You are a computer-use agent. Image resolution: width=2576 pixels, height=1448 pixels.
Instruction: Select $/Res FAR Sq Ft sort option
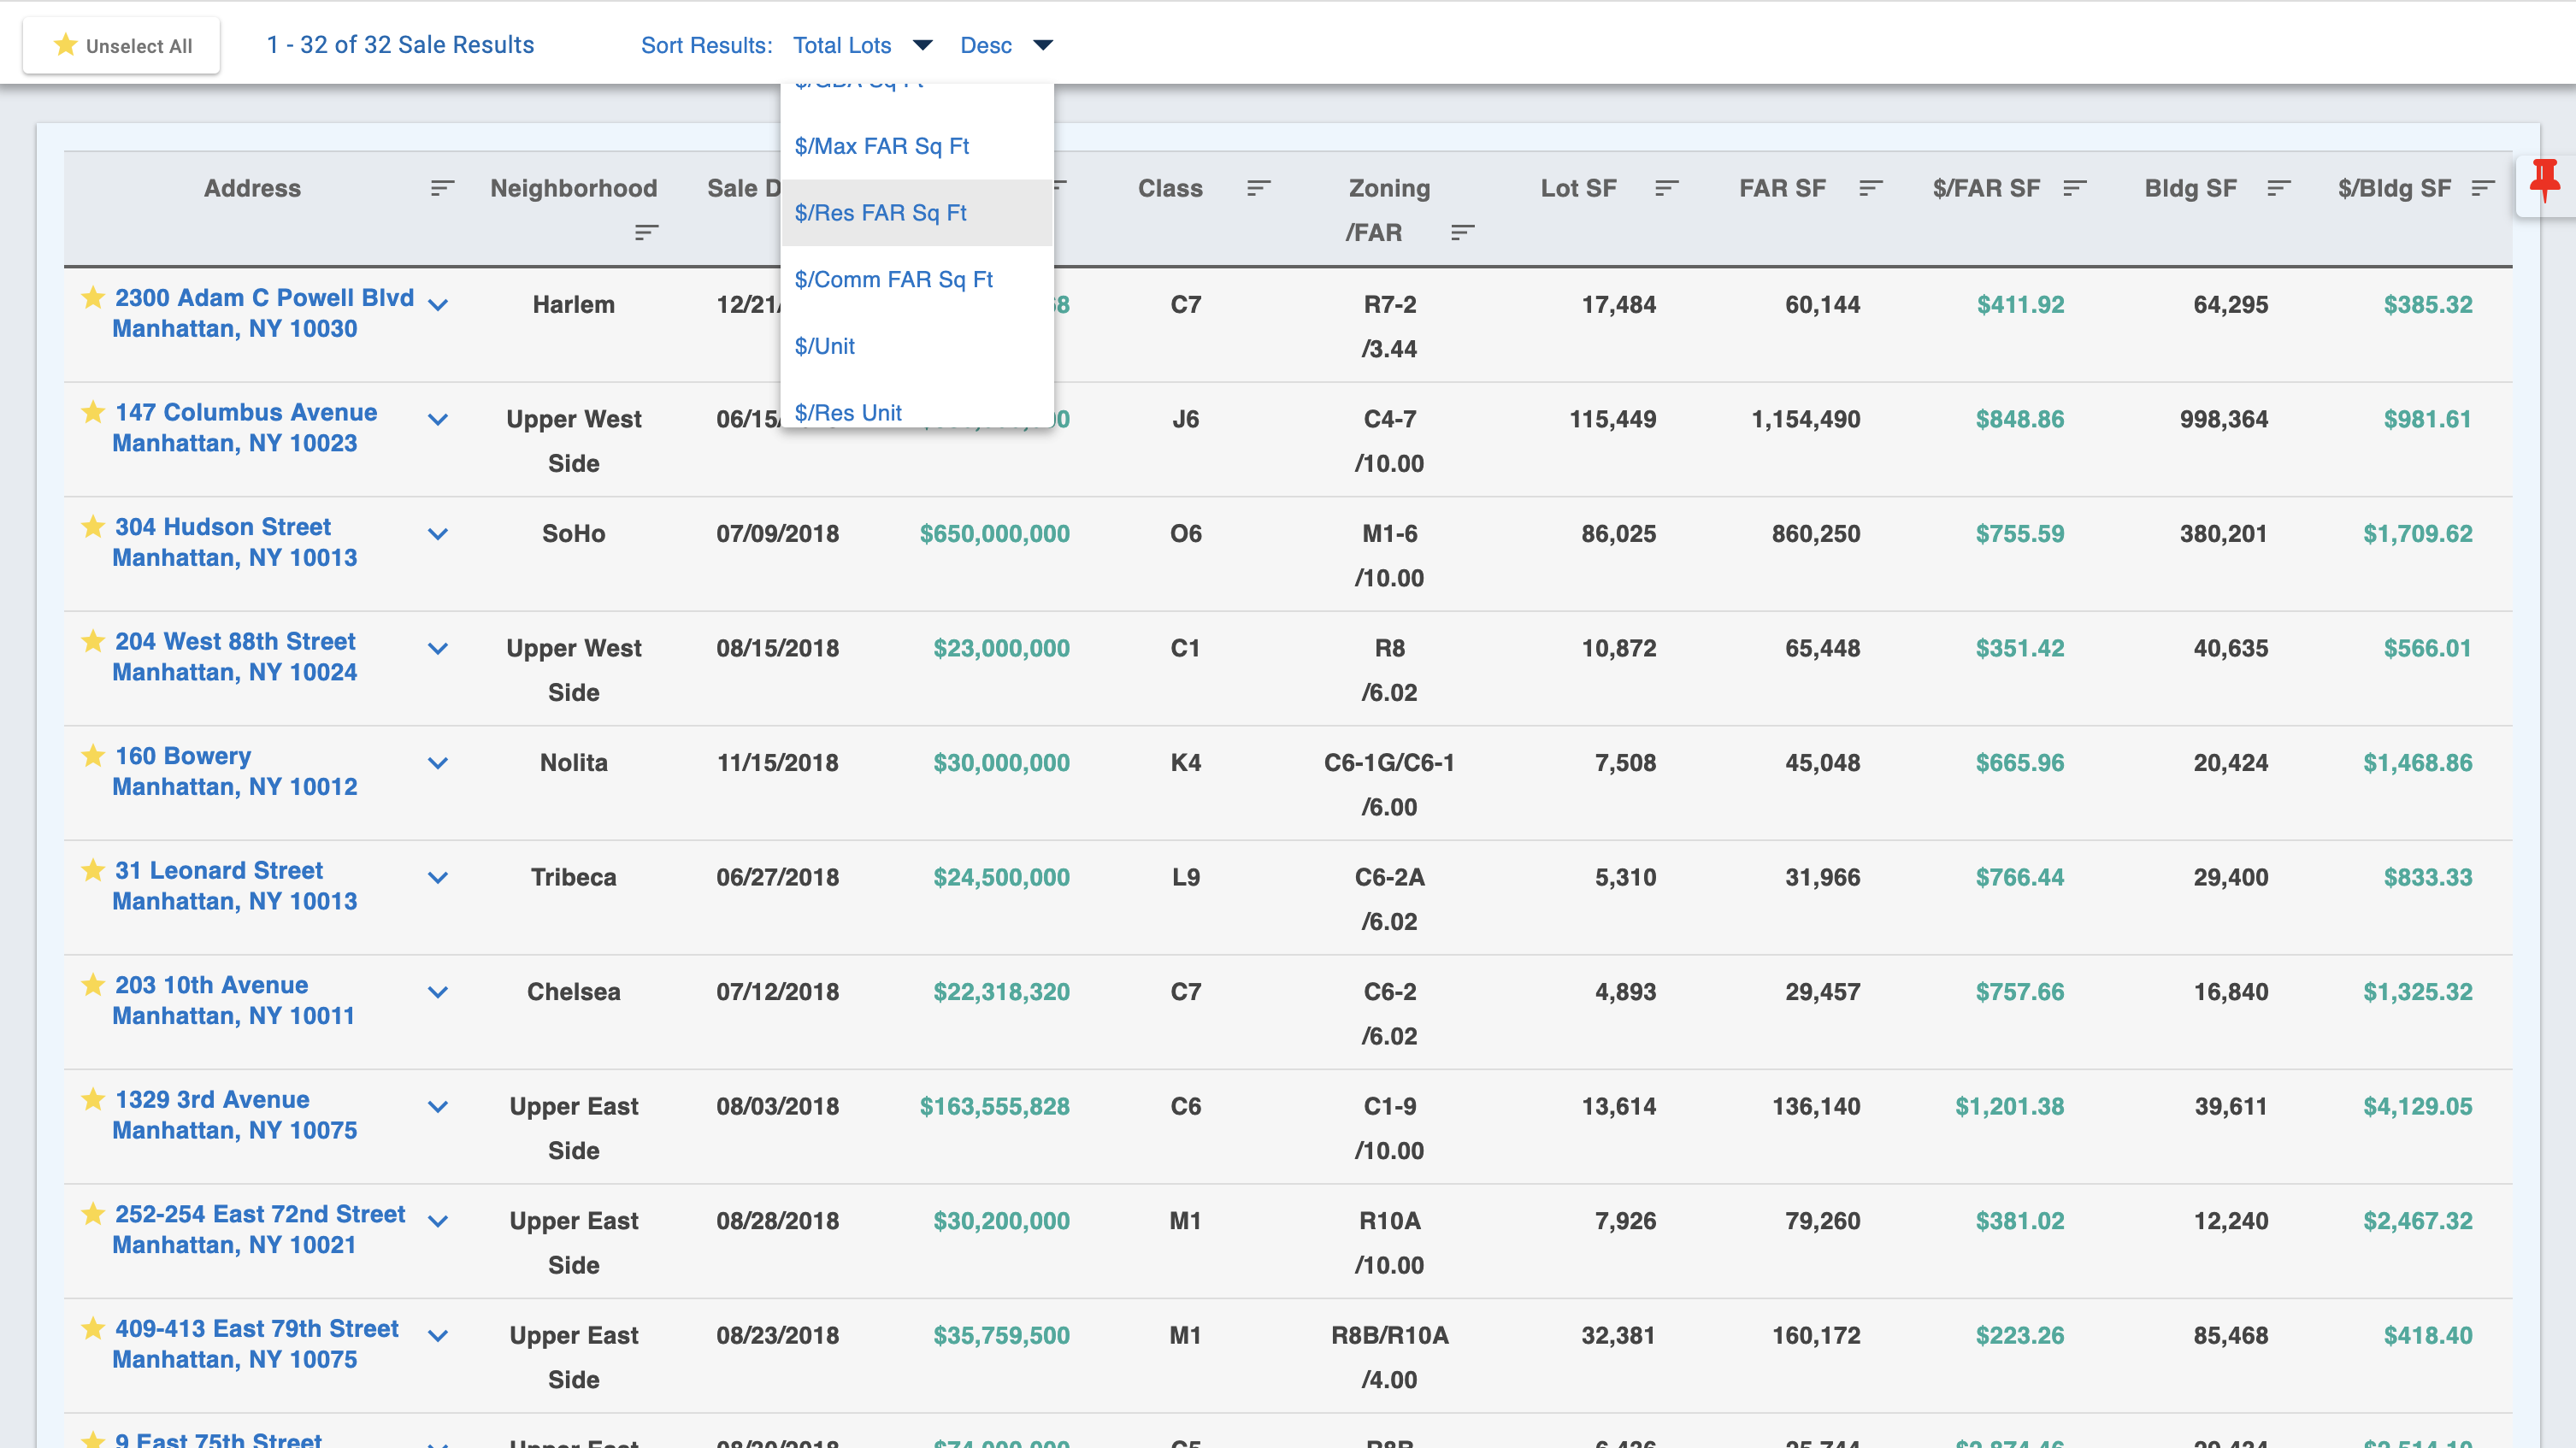[x=917, y=213]
